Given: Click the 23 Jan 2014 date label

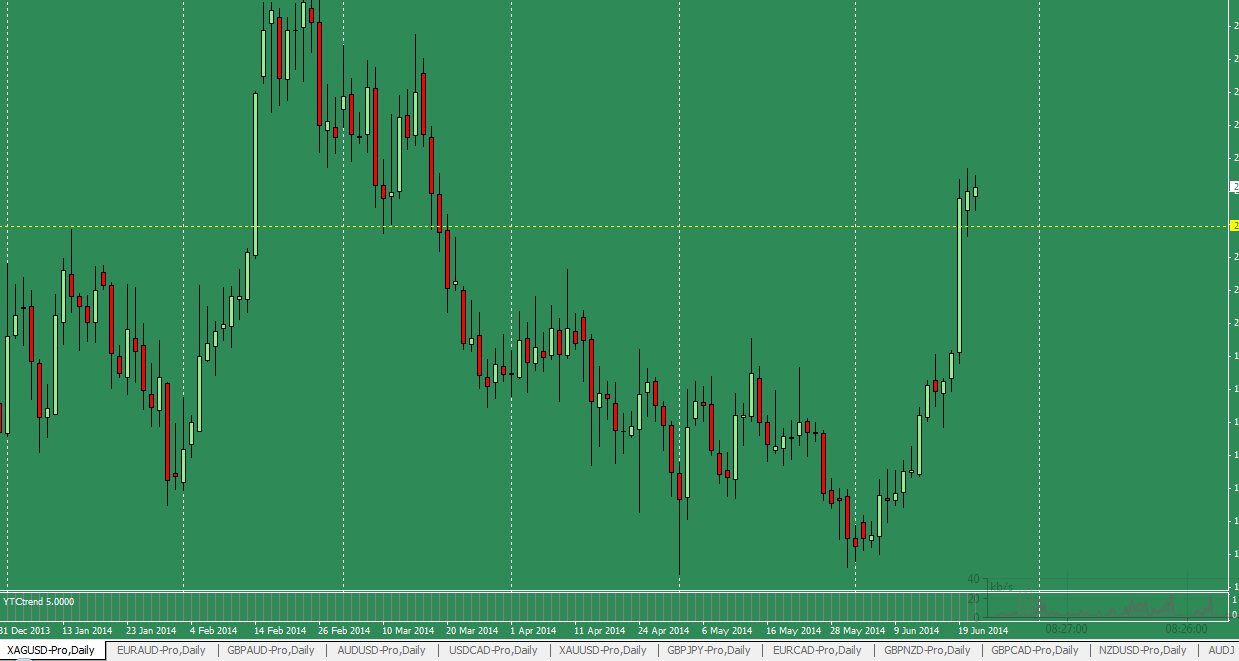Looking at the screenshot, I should (151, 631).
